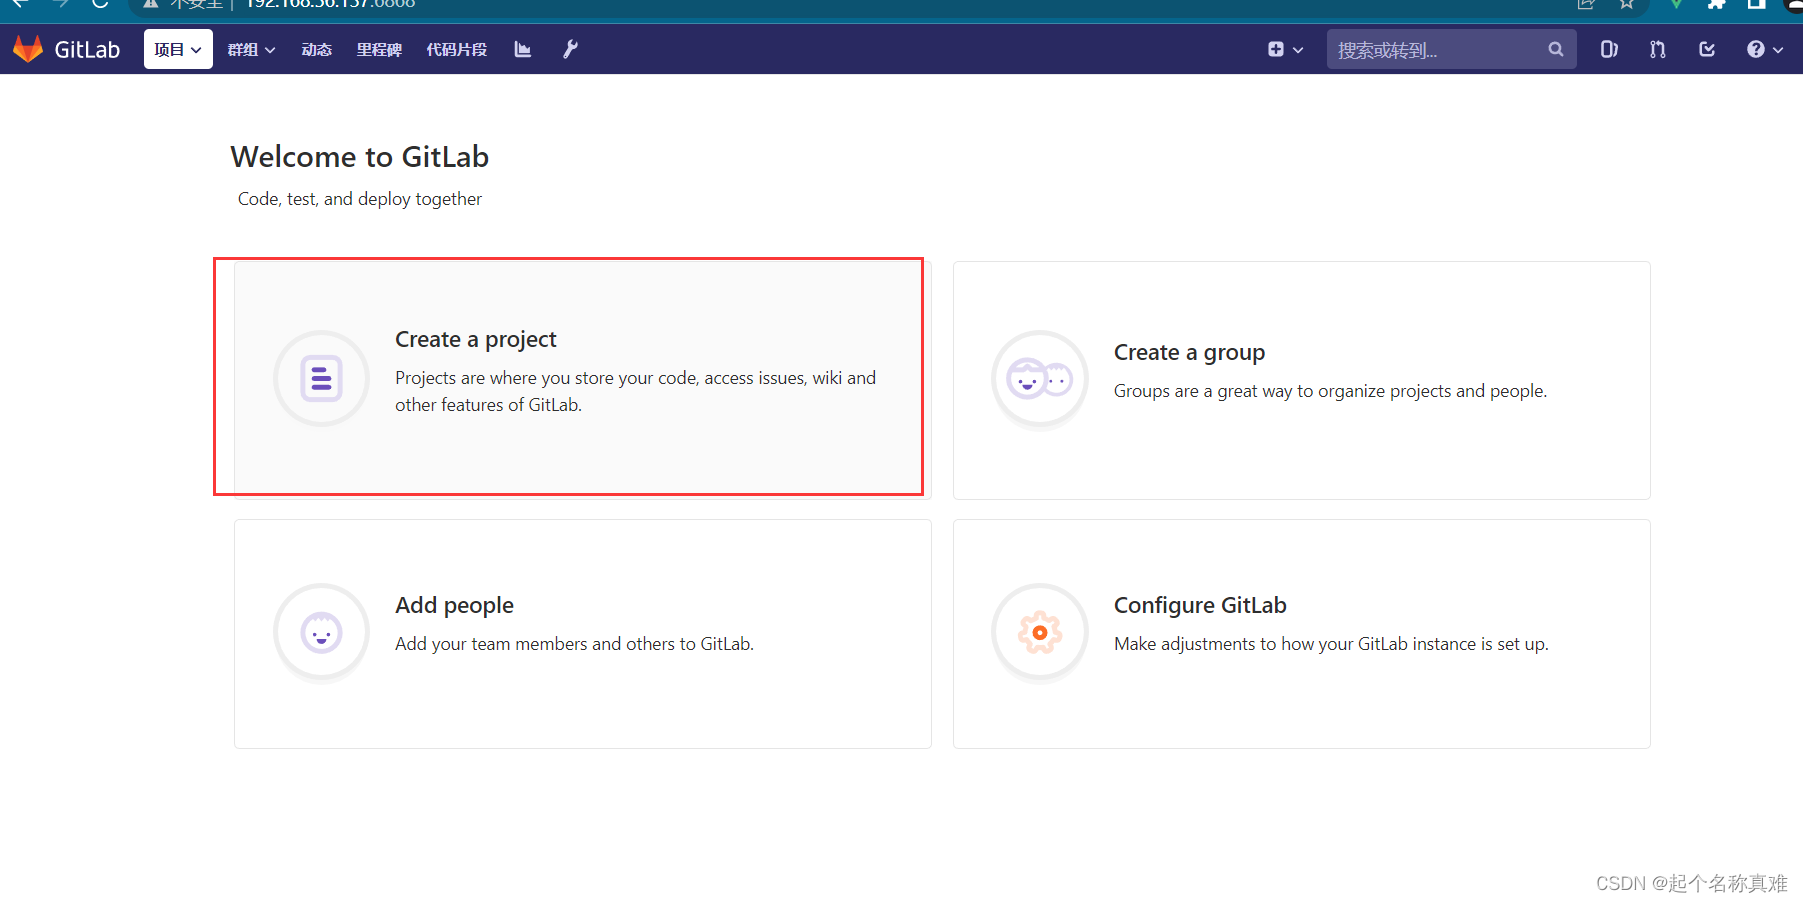Viewport: 1803px width, 903px height.
Task: Click the Add people face icon
Action: (322, 632)
